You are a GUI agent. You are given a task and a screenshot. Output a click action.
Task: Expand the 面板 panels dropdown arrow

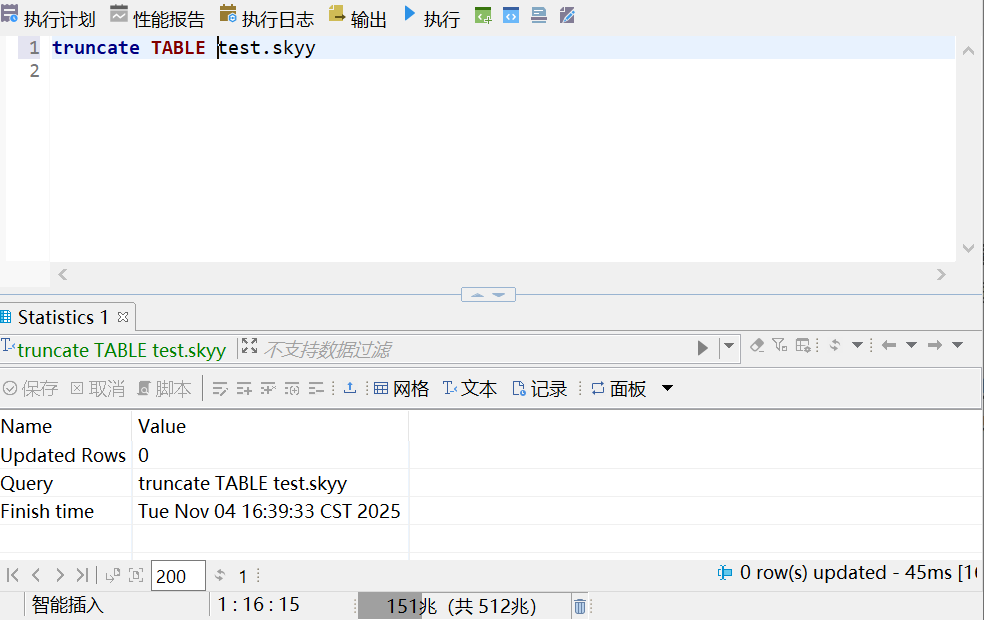(x=668, y=389)
